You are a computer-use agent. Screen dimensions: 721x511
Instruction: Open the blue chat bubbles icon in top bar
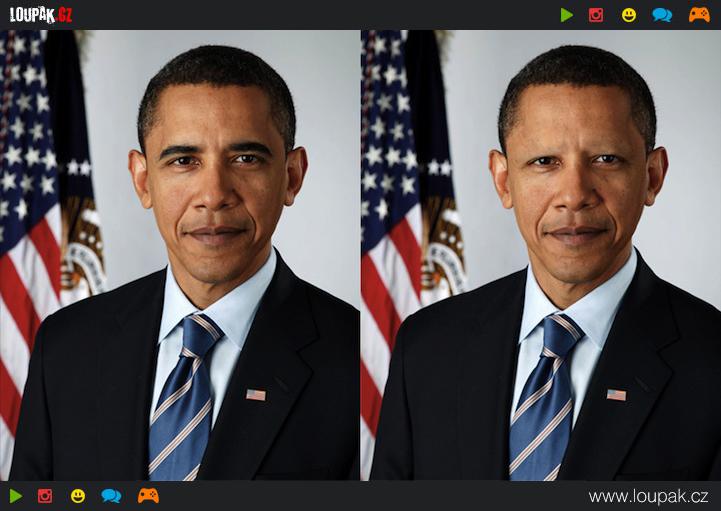pos(662,15)
